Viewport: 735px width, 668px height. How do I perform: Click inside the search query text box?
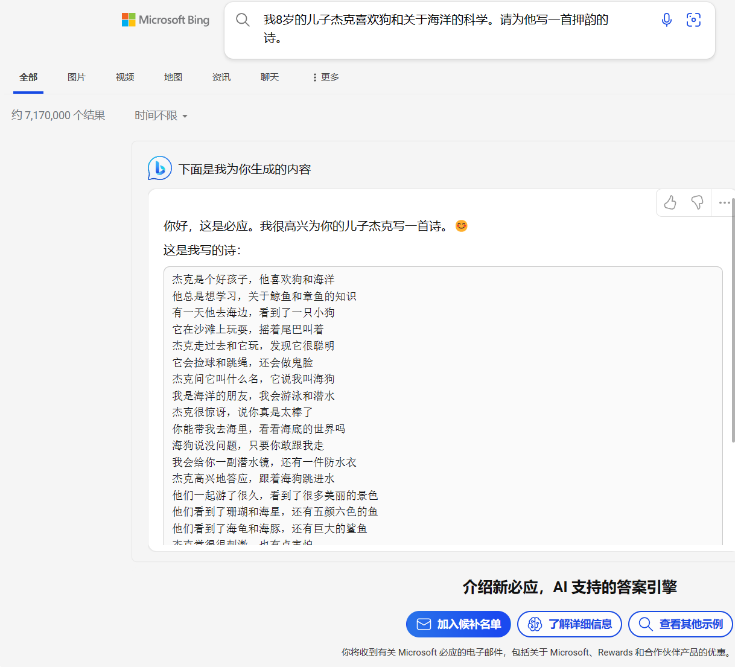click(x=440, y=29)
